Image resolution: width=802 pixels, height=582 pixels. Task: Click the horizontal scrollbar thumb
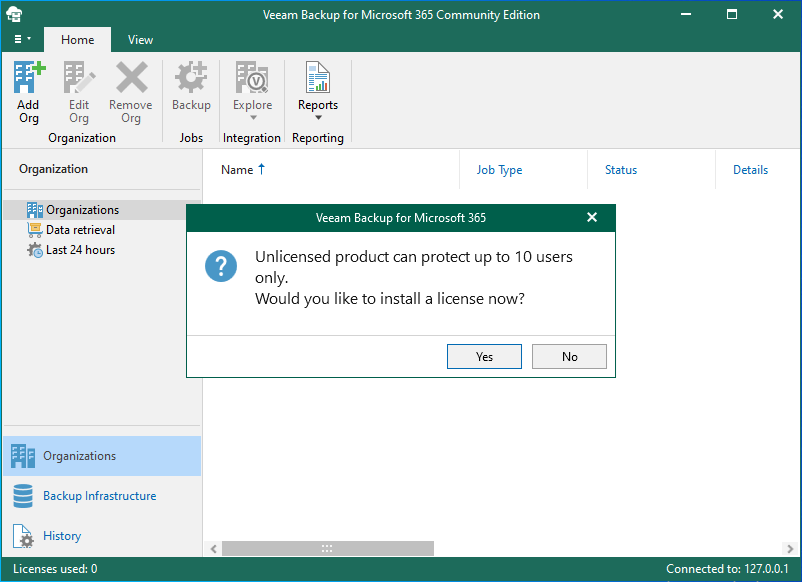(327, 549)
